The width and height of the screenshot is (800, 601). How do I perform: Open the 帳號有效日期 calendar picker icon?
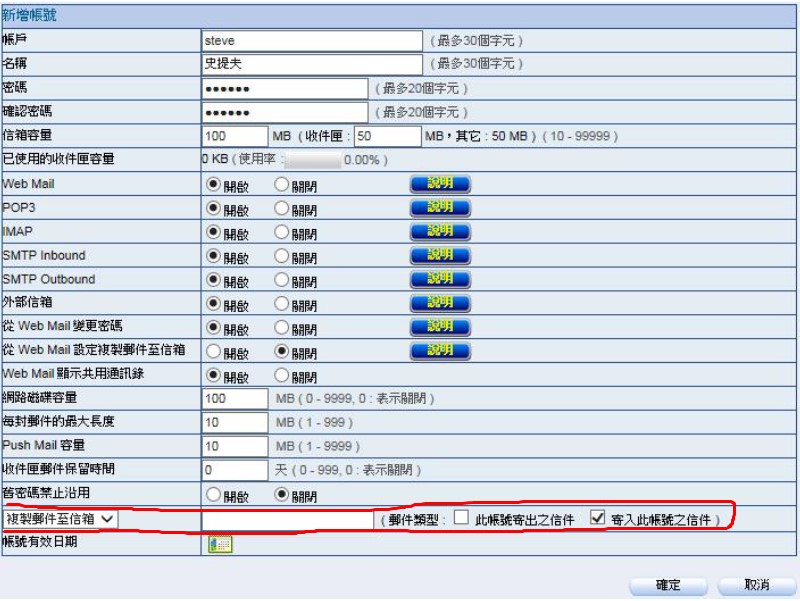tap(220, 544)
